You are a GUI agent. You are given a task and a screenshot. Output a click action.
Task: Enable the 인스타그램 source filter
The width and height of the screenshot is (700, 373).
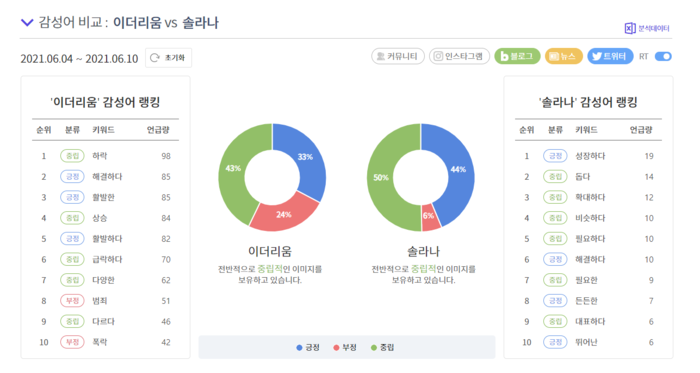coord(459,56)
